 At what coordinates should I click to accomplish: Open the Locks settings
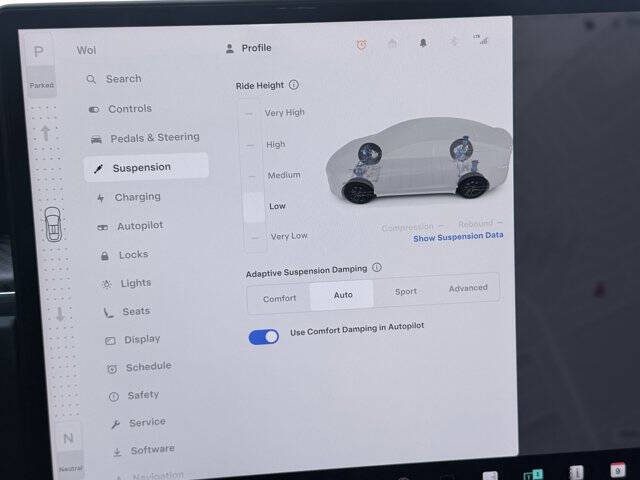tap(124, 255)
